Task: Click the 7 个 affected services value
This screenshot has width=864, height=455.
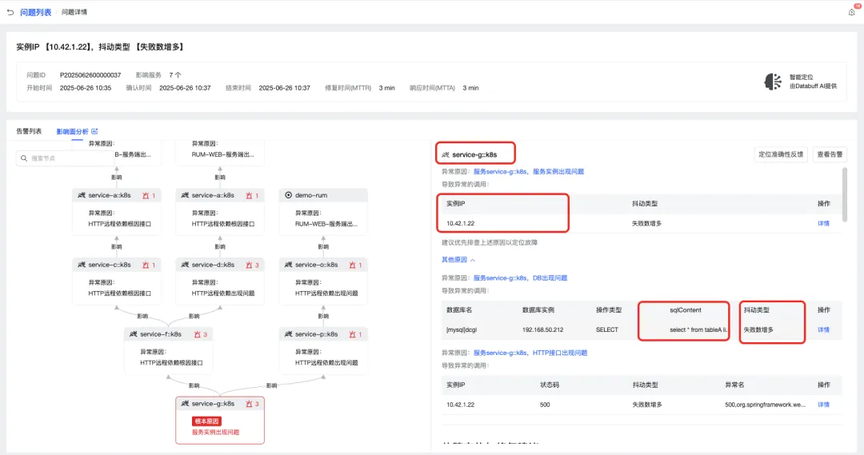Action: click(x=175, y=75)
